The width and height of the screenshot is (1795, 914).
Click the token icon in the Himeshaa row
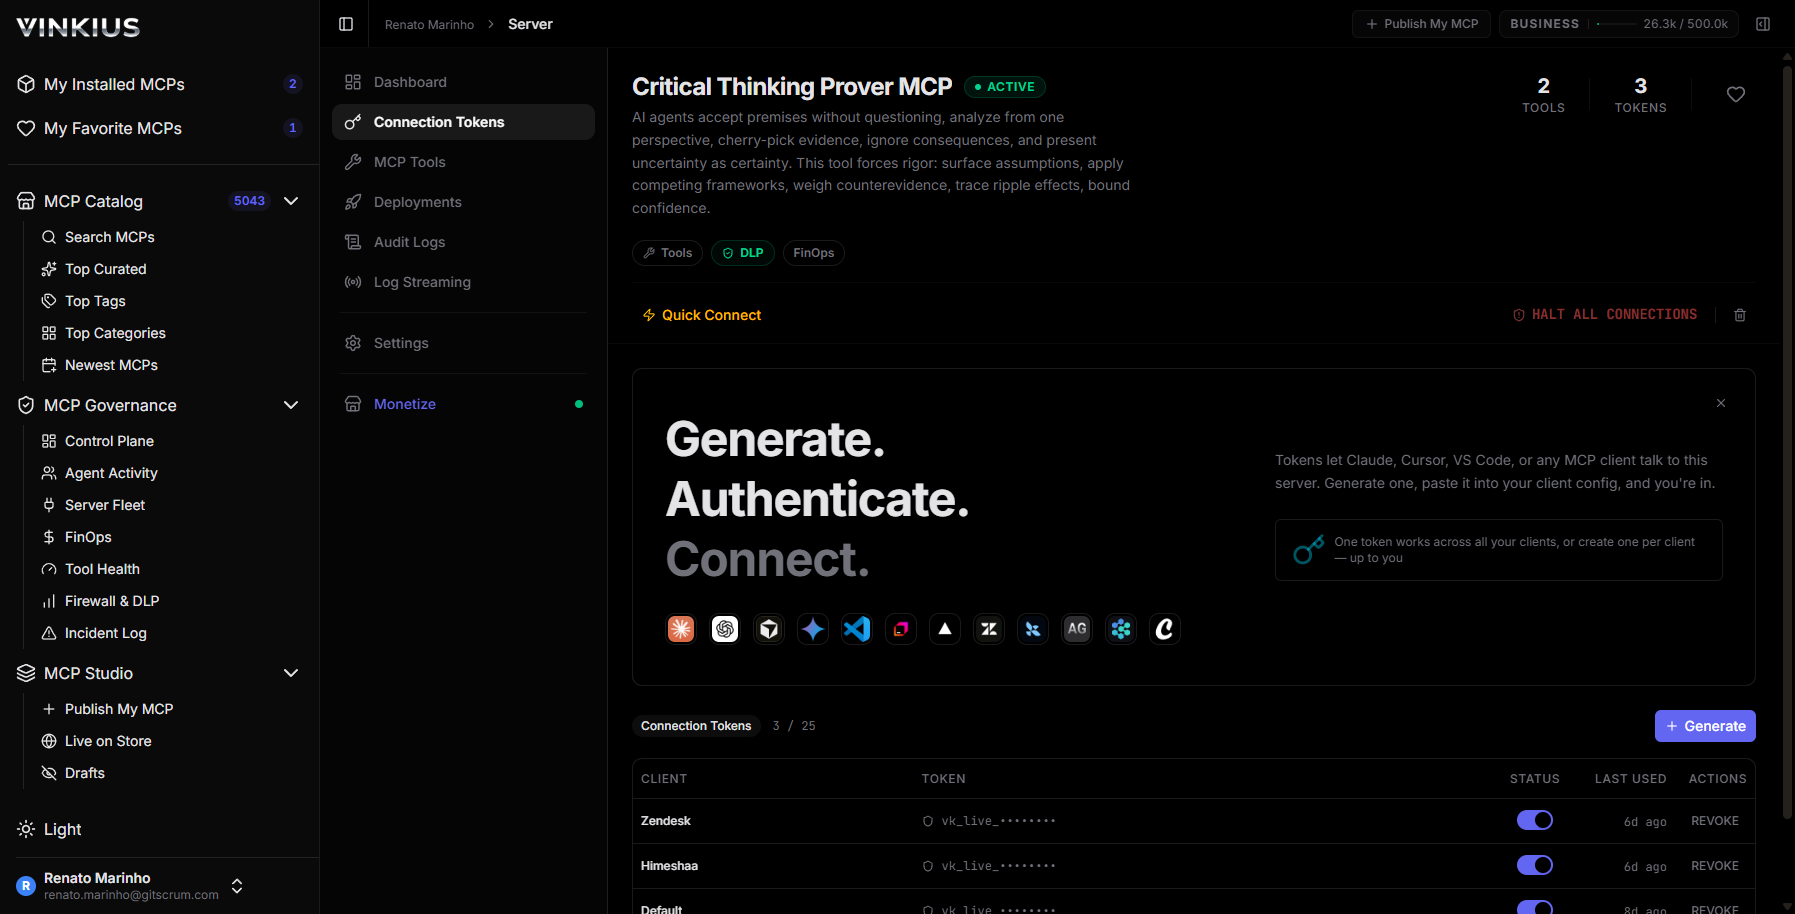click(x=928, y=866)
